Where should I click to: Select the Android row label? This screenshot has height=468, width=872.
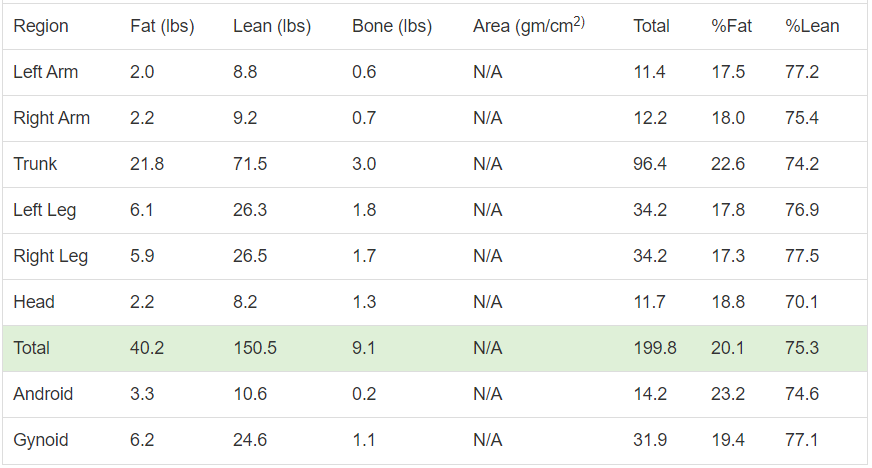[x=43, y=394]
